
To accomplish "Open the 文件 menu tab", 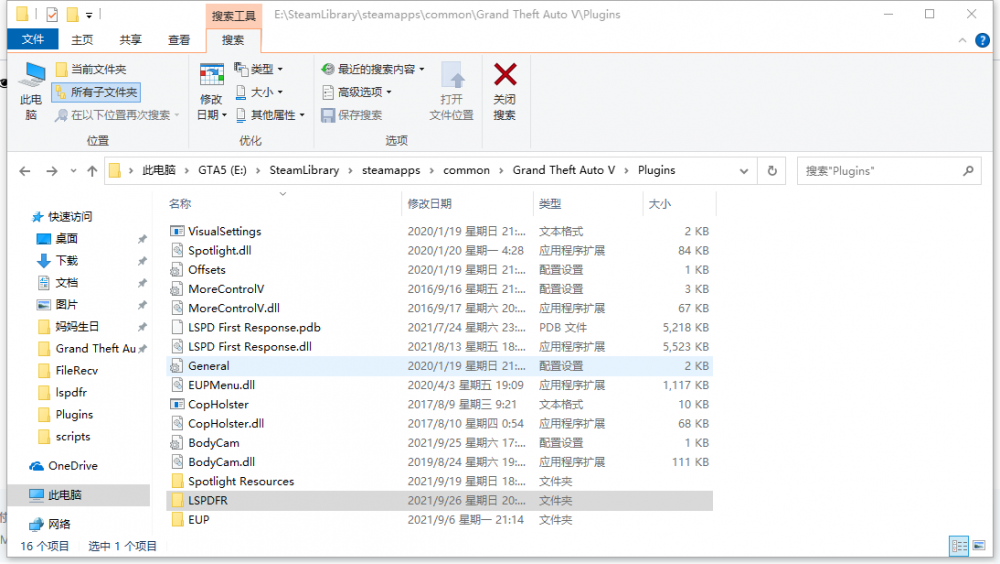I will point(33,40).
